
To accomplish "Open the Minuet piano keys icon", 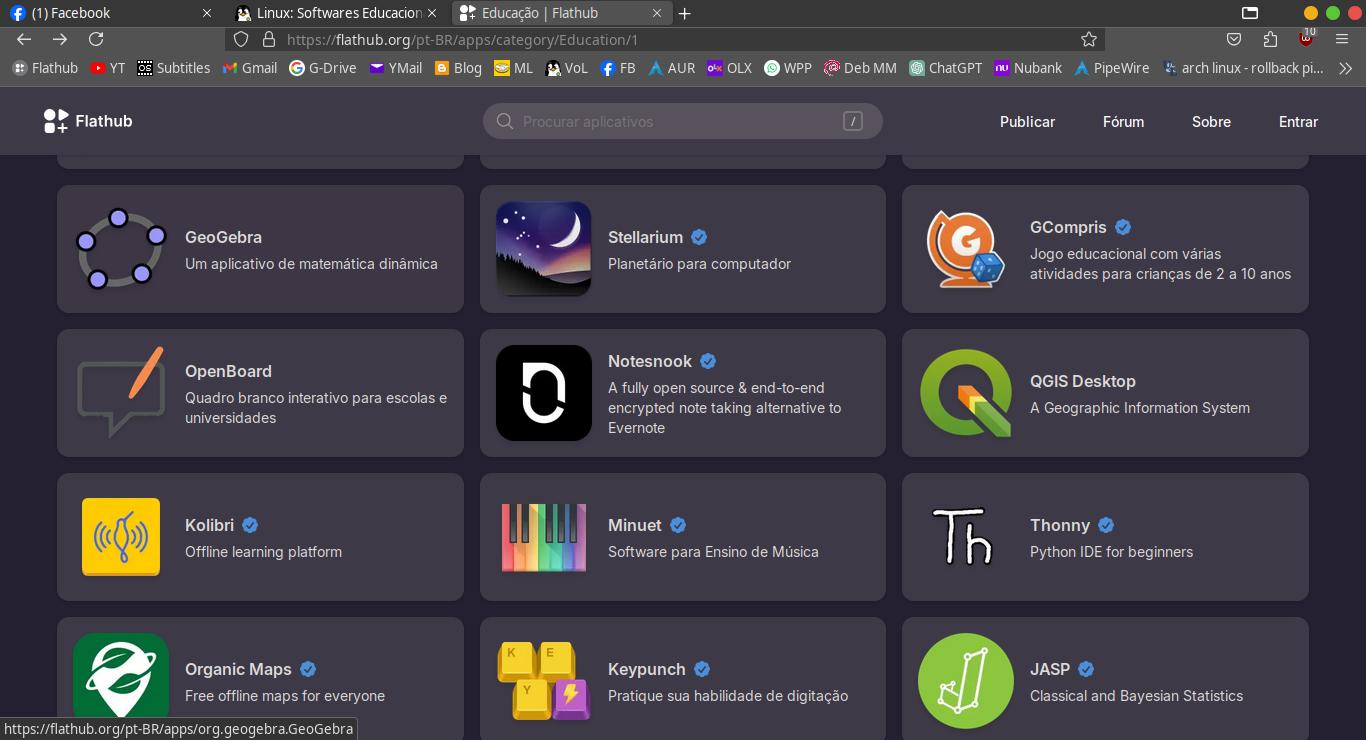I will tap(543, 537).
